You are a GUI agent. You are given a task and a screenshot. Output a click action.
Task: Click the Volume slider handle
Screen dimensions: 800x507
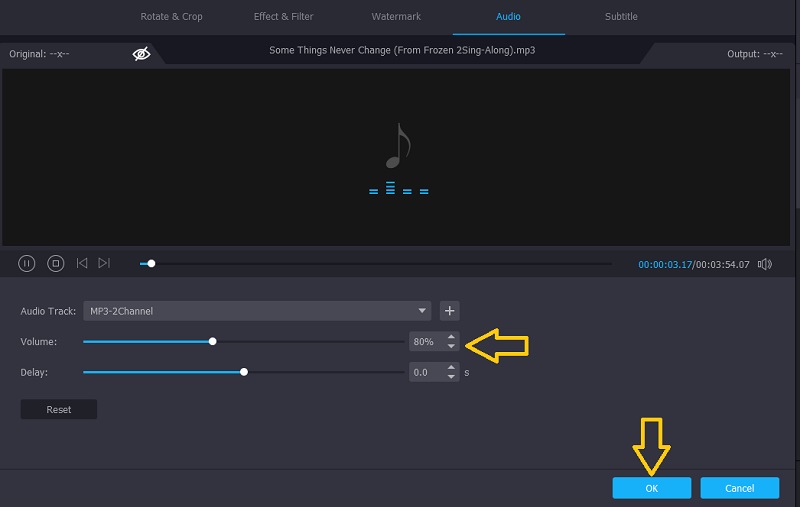pyautogui.click(x=213, y=341)
